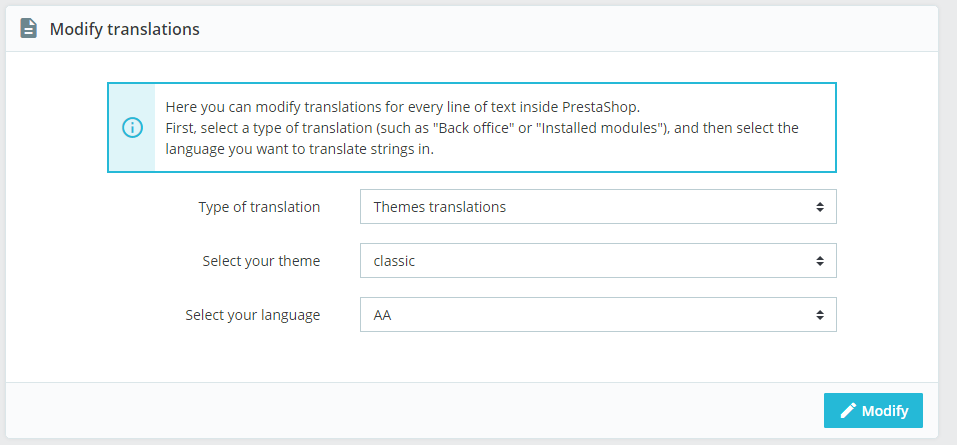Click the Select your theme label
957x445 pixels.
coord(261,261)
